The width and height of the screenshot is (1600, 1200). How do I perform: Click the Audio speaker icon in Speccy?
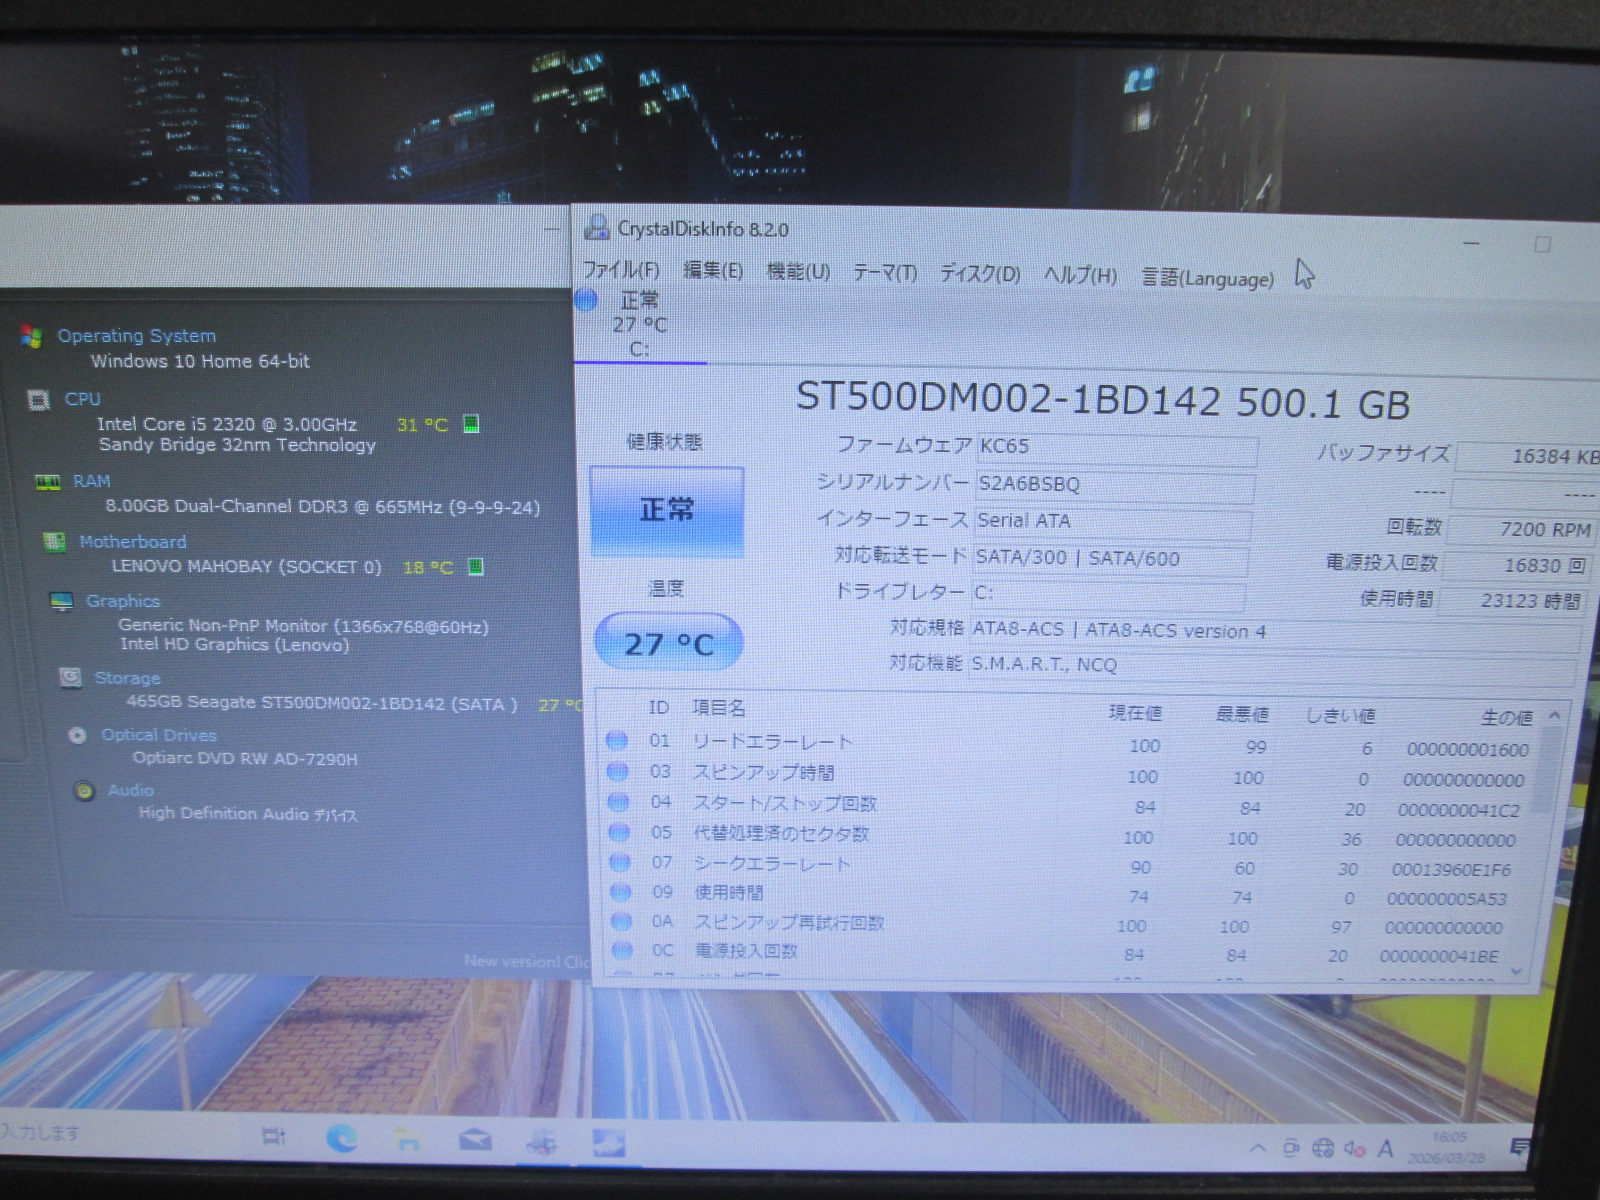click(x=85, y=791)
